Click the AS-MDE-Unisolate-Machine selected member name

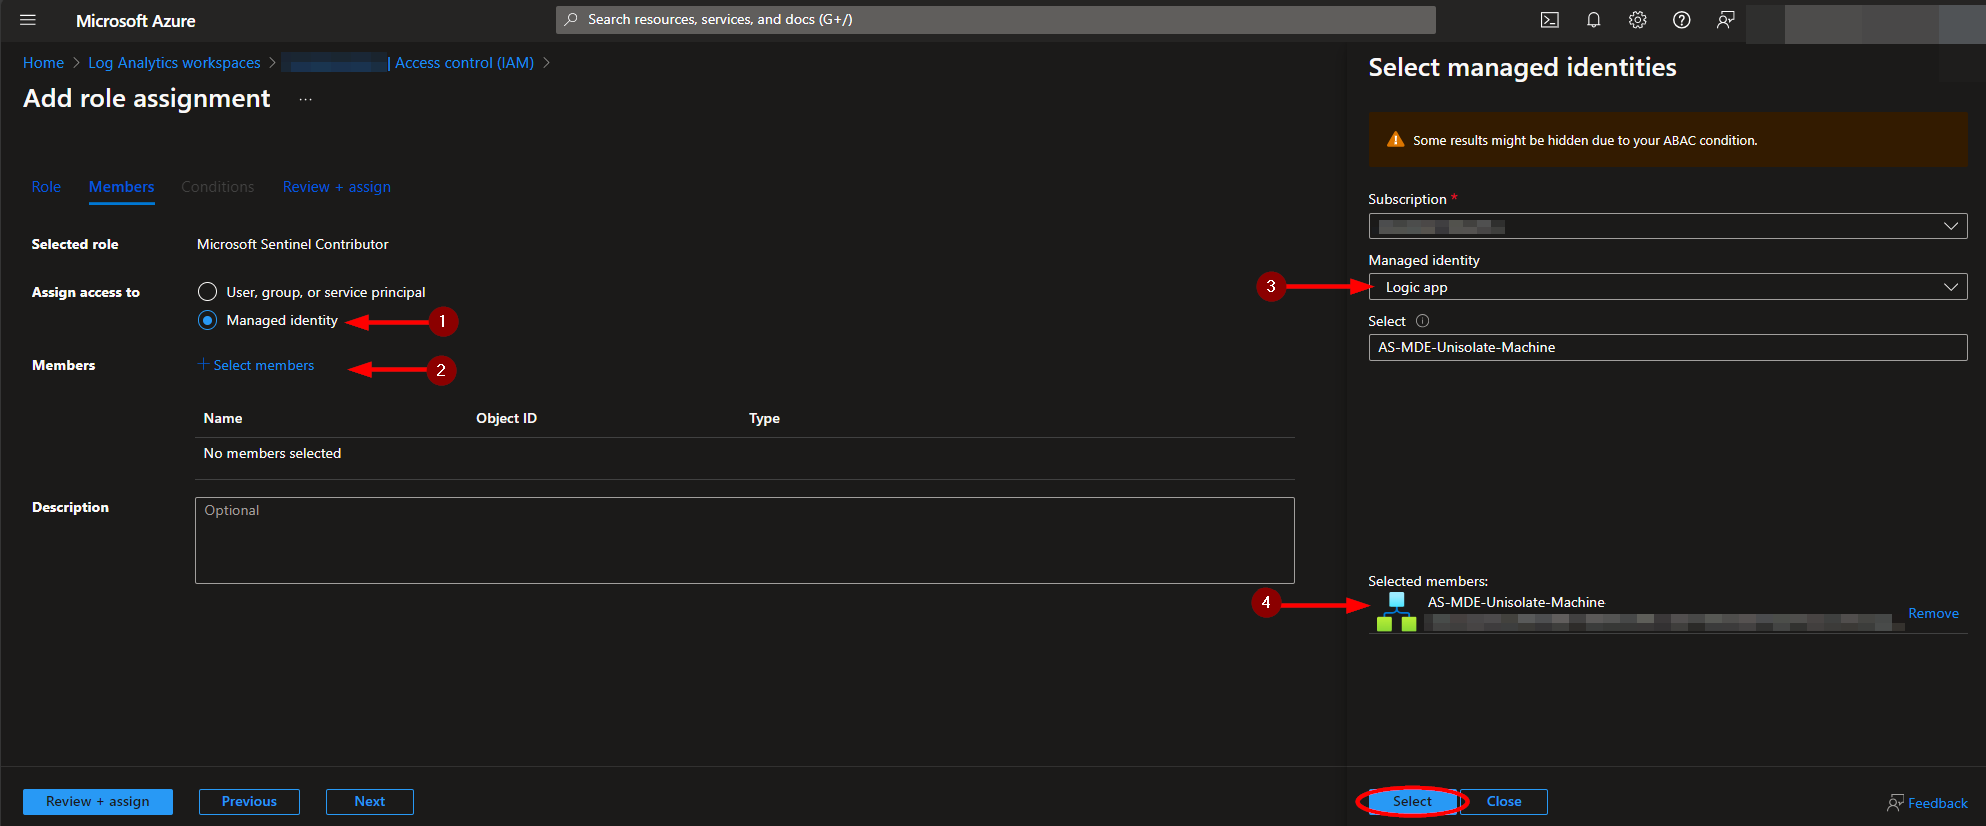tap(1516, 602)
